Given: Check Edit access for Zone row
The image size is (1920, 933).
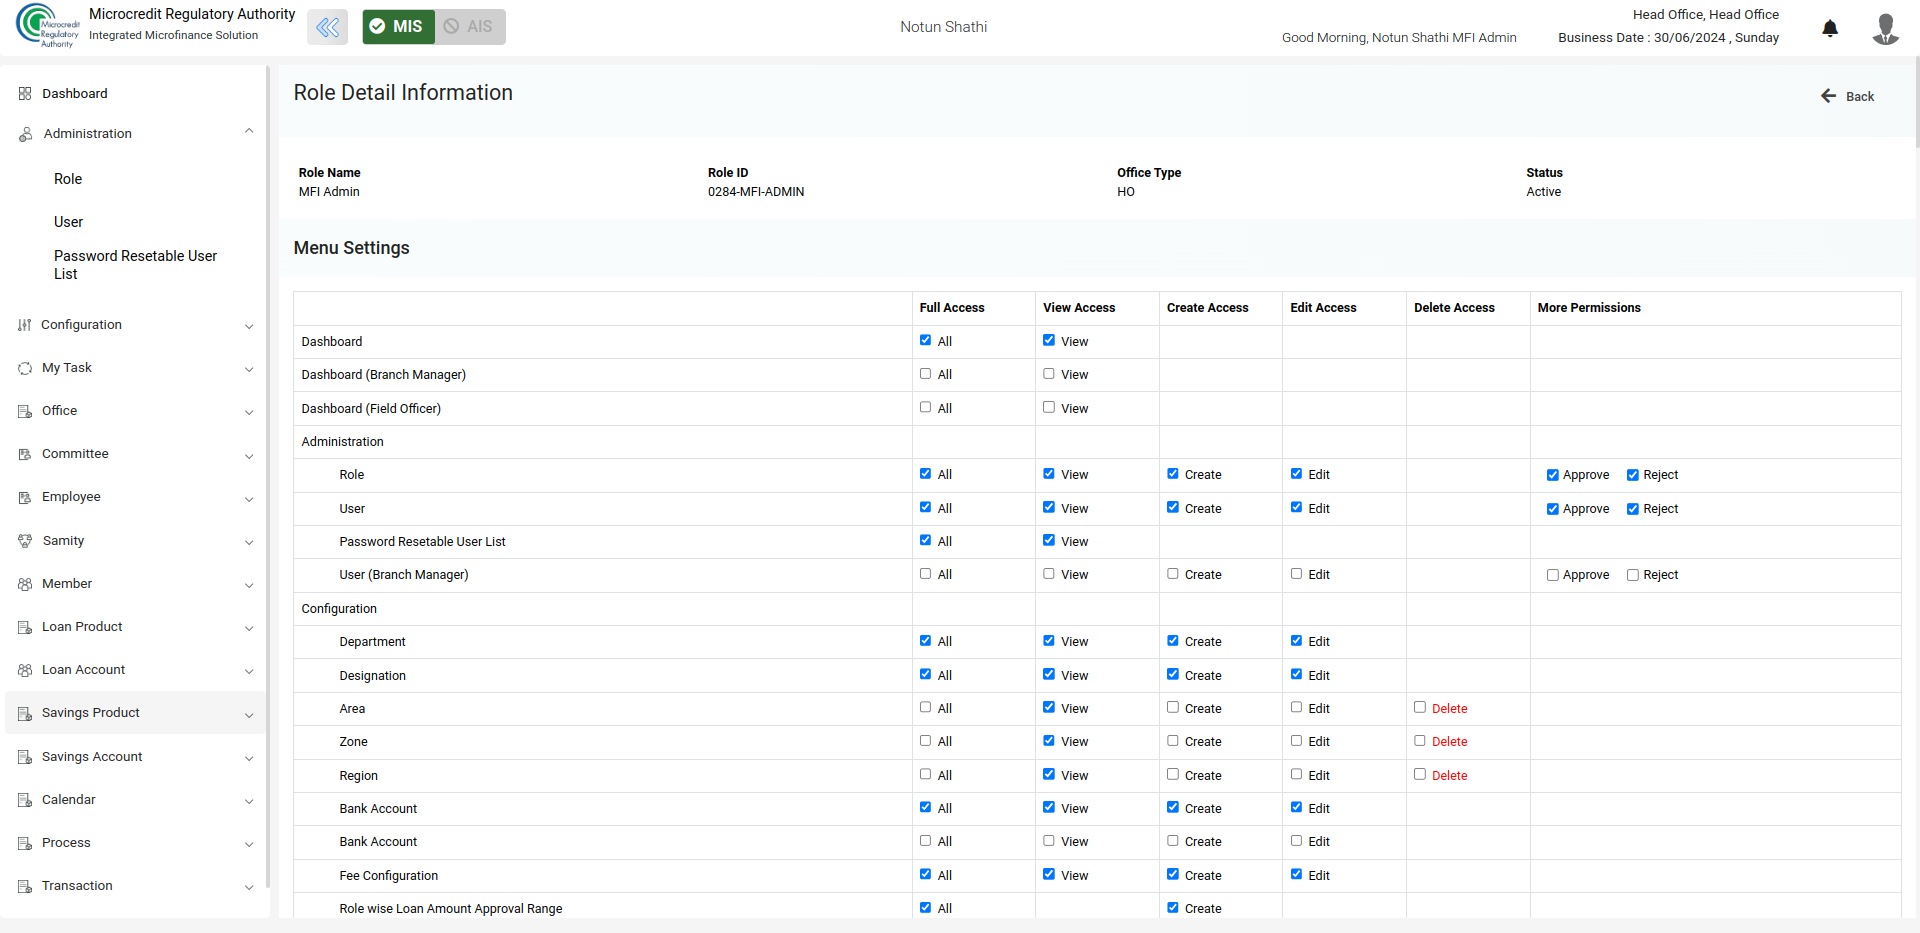Looking at the screenshot, I should pos(1297,741).
